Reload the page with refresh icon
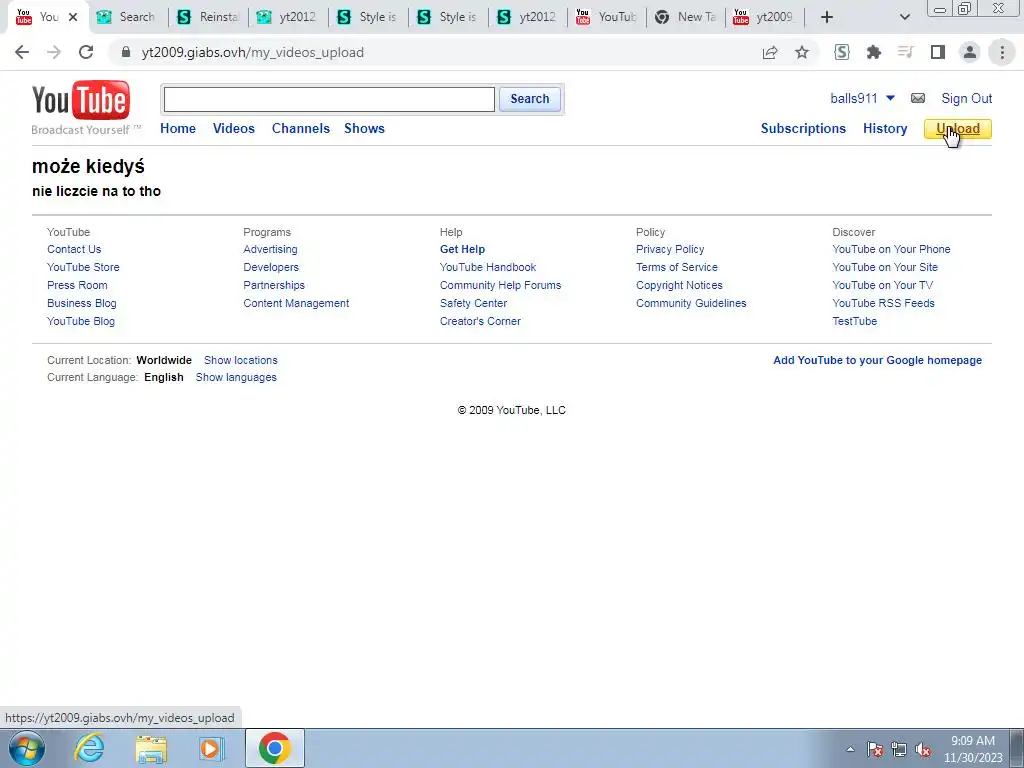This screenshot has width=1024, height=768. tap(86, 52)
